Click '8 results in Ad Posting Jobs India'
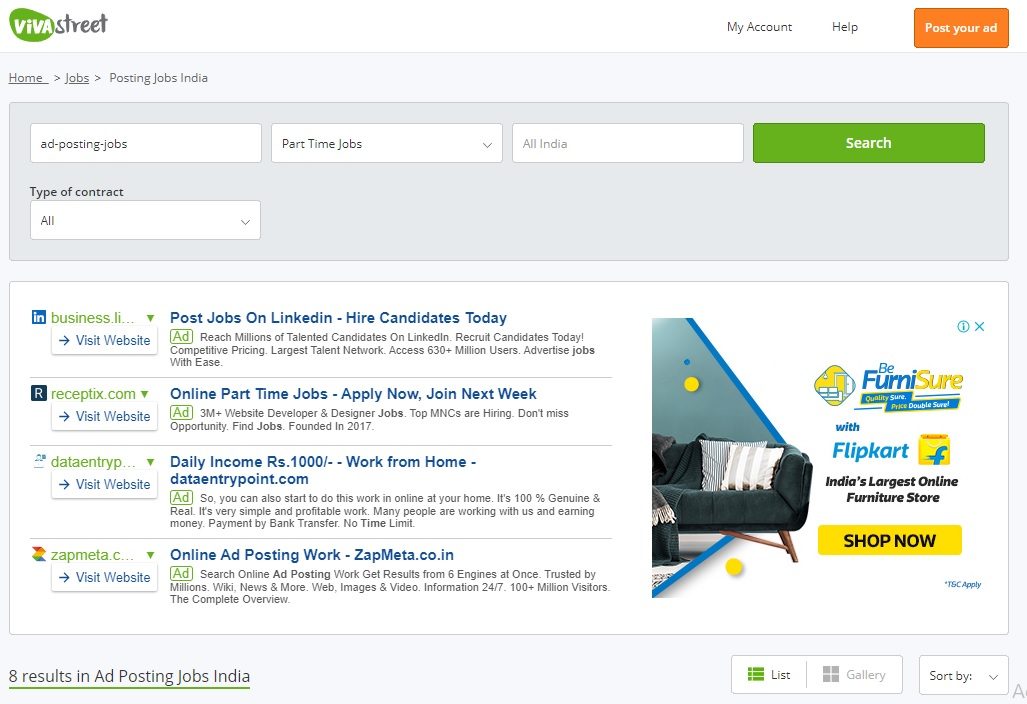 coord(129,676)
